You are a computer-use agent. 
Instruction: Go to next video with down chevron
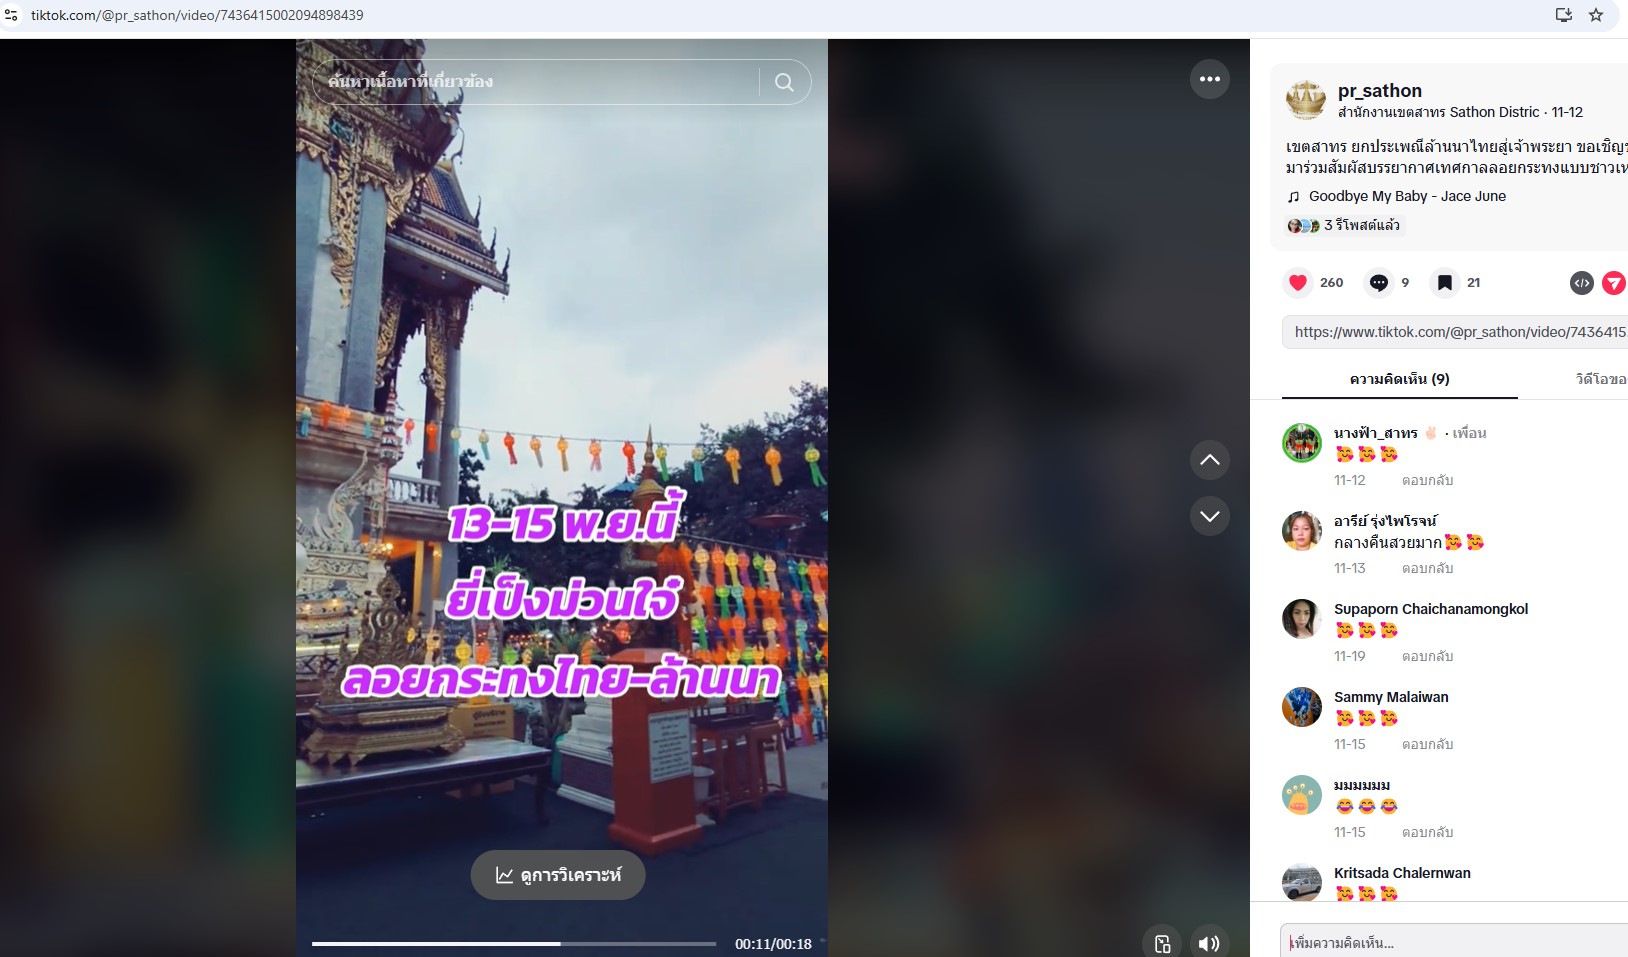[1209, 516]
